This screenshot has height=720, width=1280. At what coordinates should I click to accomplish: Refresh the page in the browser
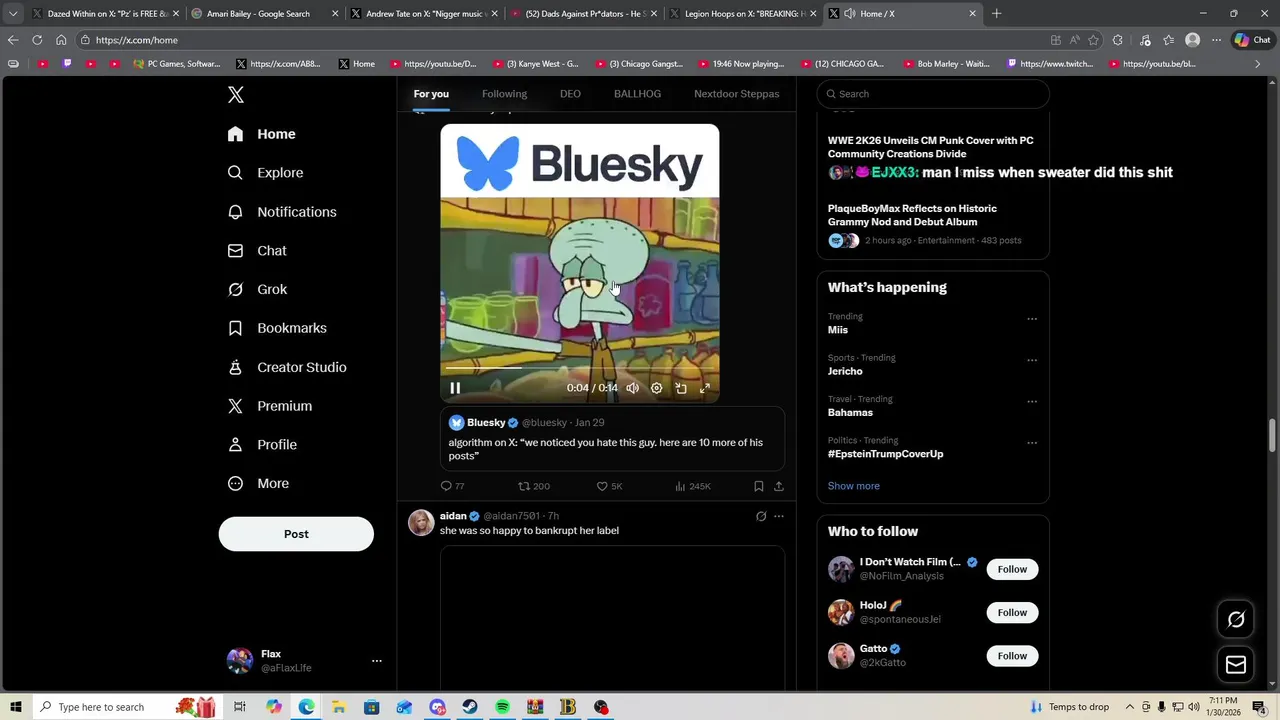click(37, 40)
